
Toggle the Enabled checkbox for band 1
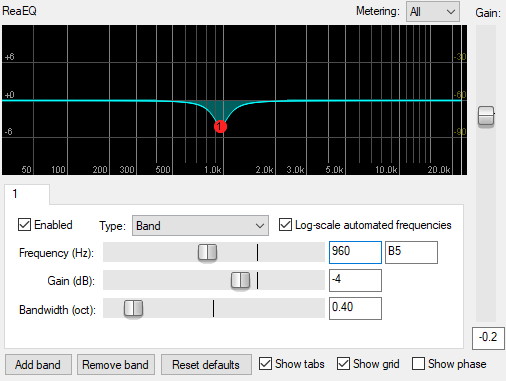[x=24, y=225]
